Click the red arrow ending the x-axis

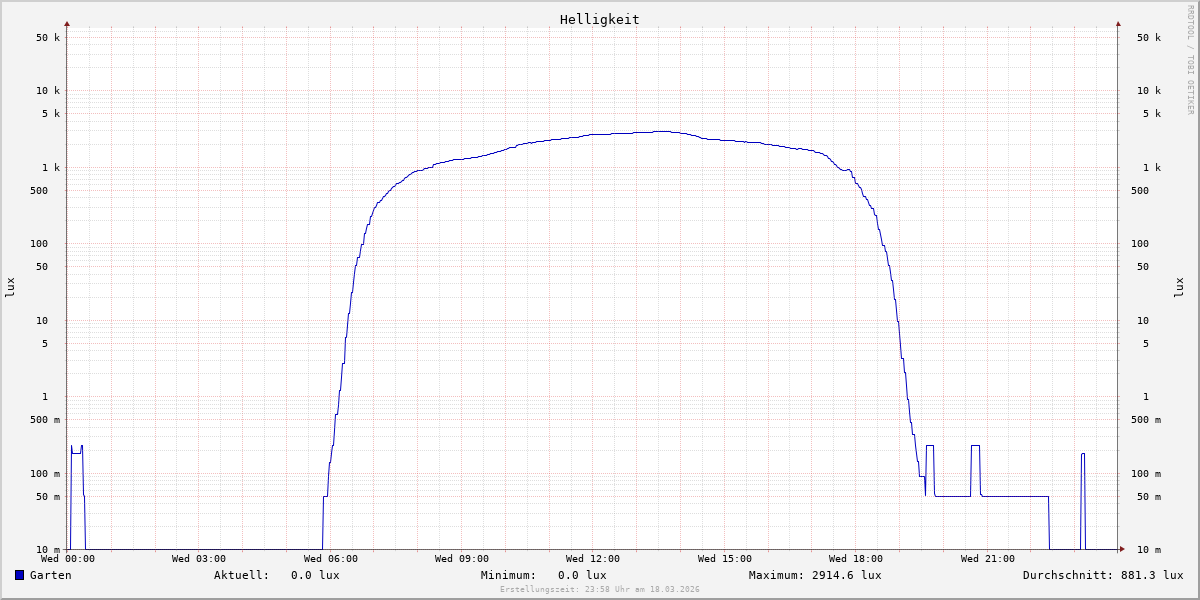click(x=1122, y=548)
